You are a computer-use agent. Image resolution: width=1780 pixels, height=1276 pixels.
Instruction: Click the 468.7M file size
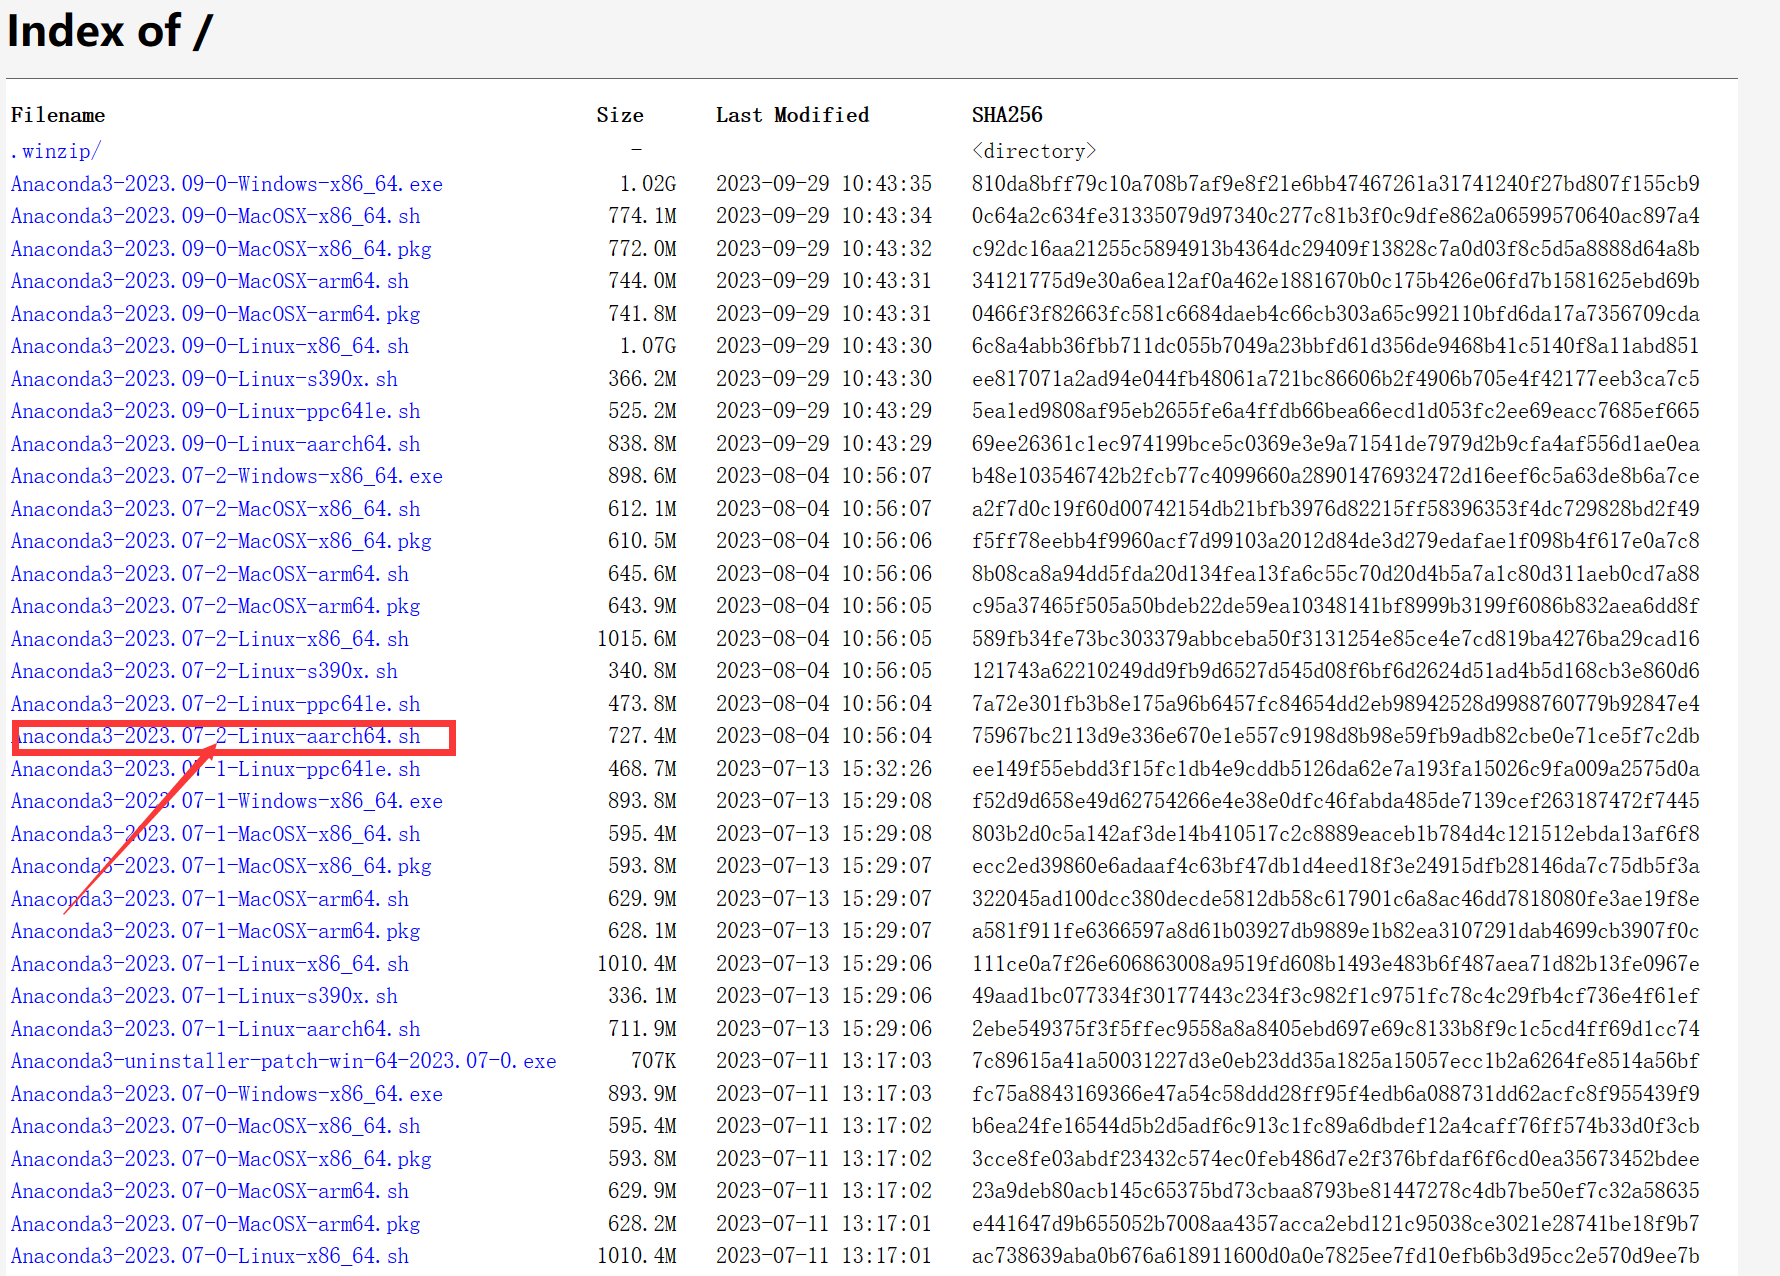point(643,769)
